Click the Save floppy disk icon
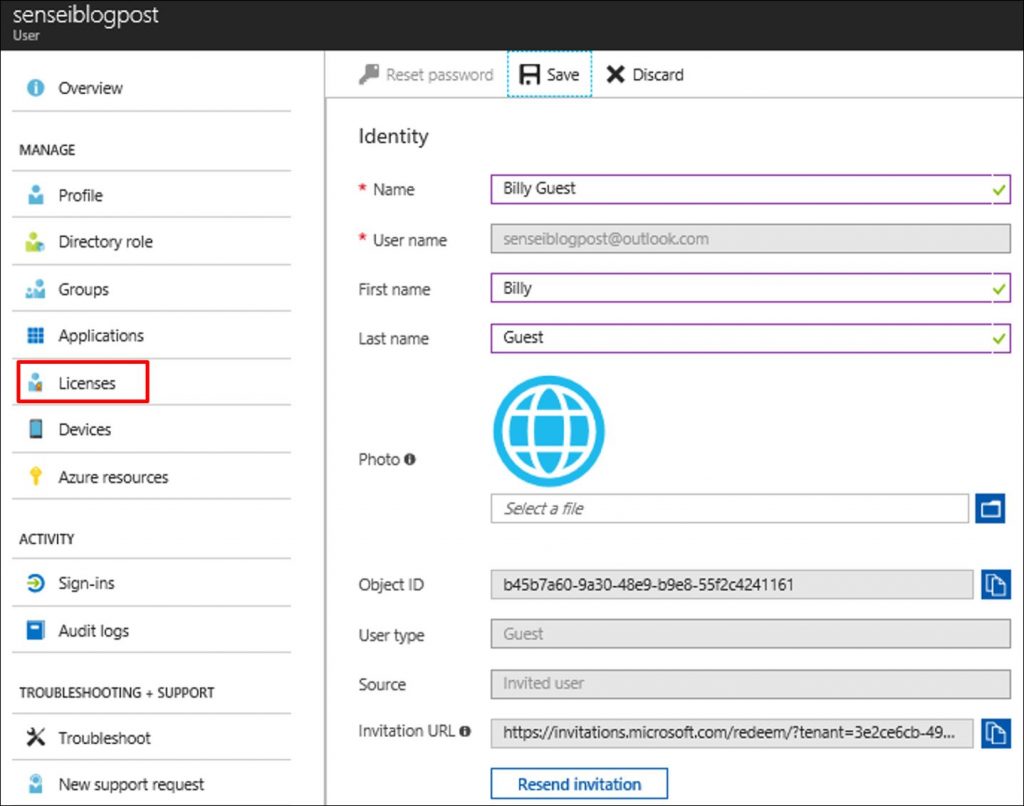This screenshot has width=1024, height=806. pyautogui.click(x=529, y=74)
